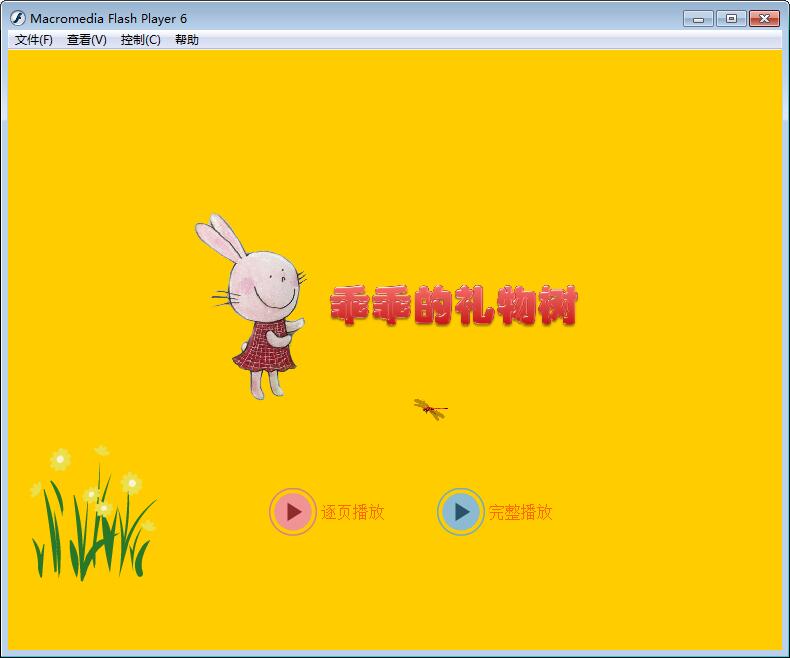790x658 pixels.
Task: Click the blue play button icon
Action: [x=460, y=512]
